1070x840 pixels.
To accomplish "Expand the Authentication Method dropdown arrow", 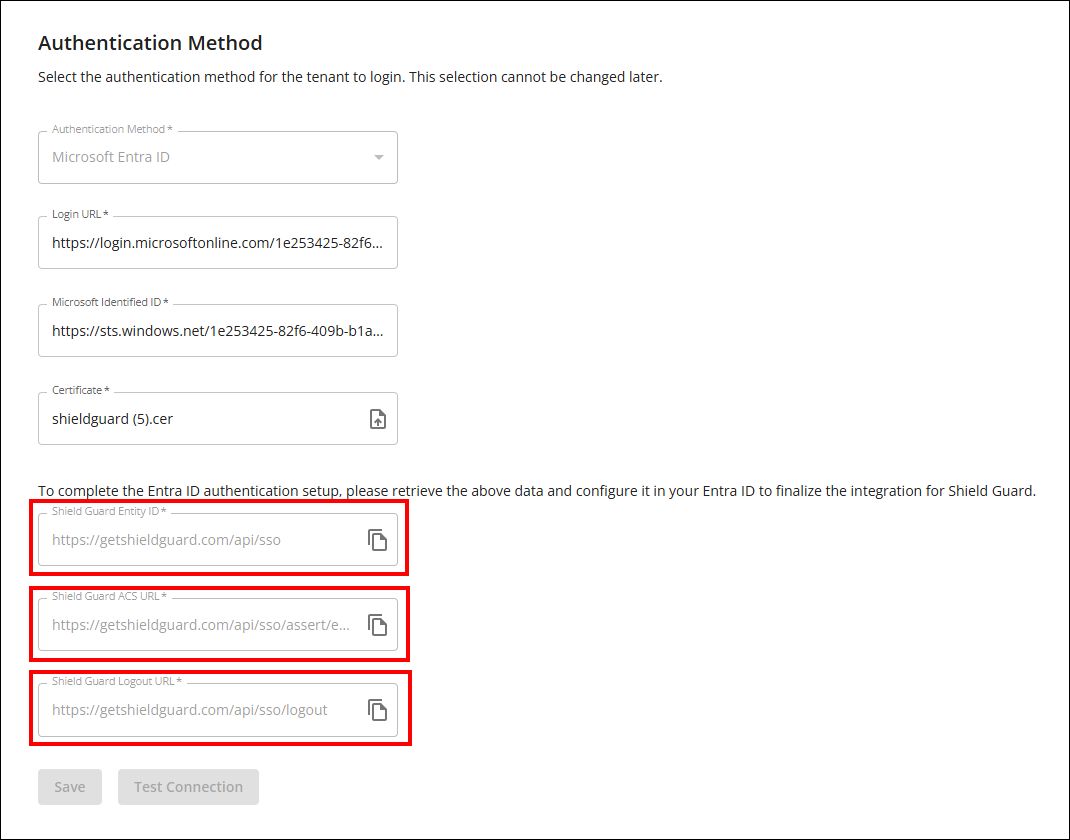I will [x=378, y=158].
